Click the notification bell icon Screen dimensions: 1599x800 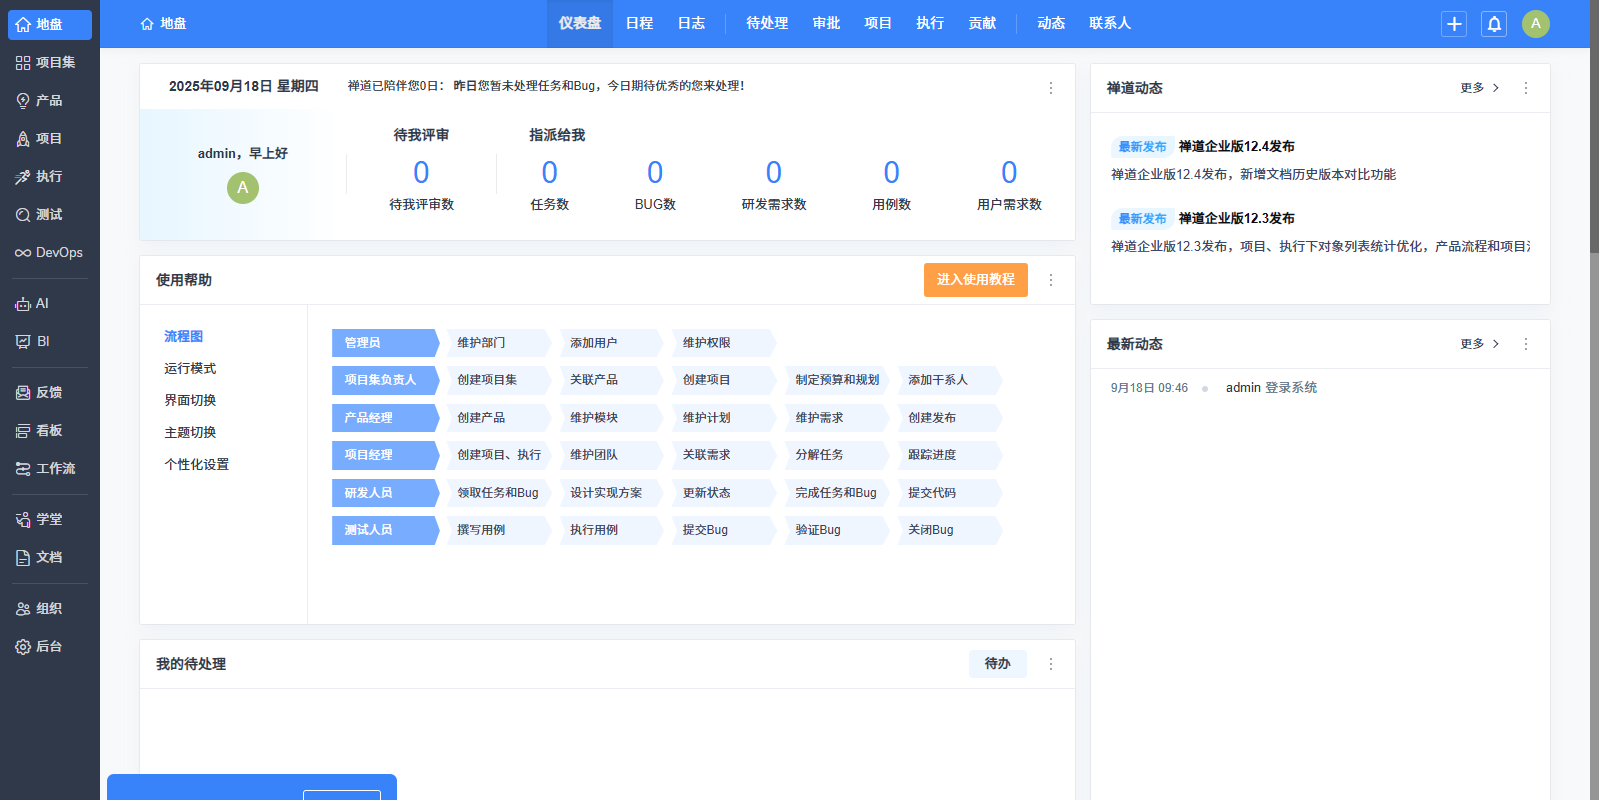click(1494, 24)
